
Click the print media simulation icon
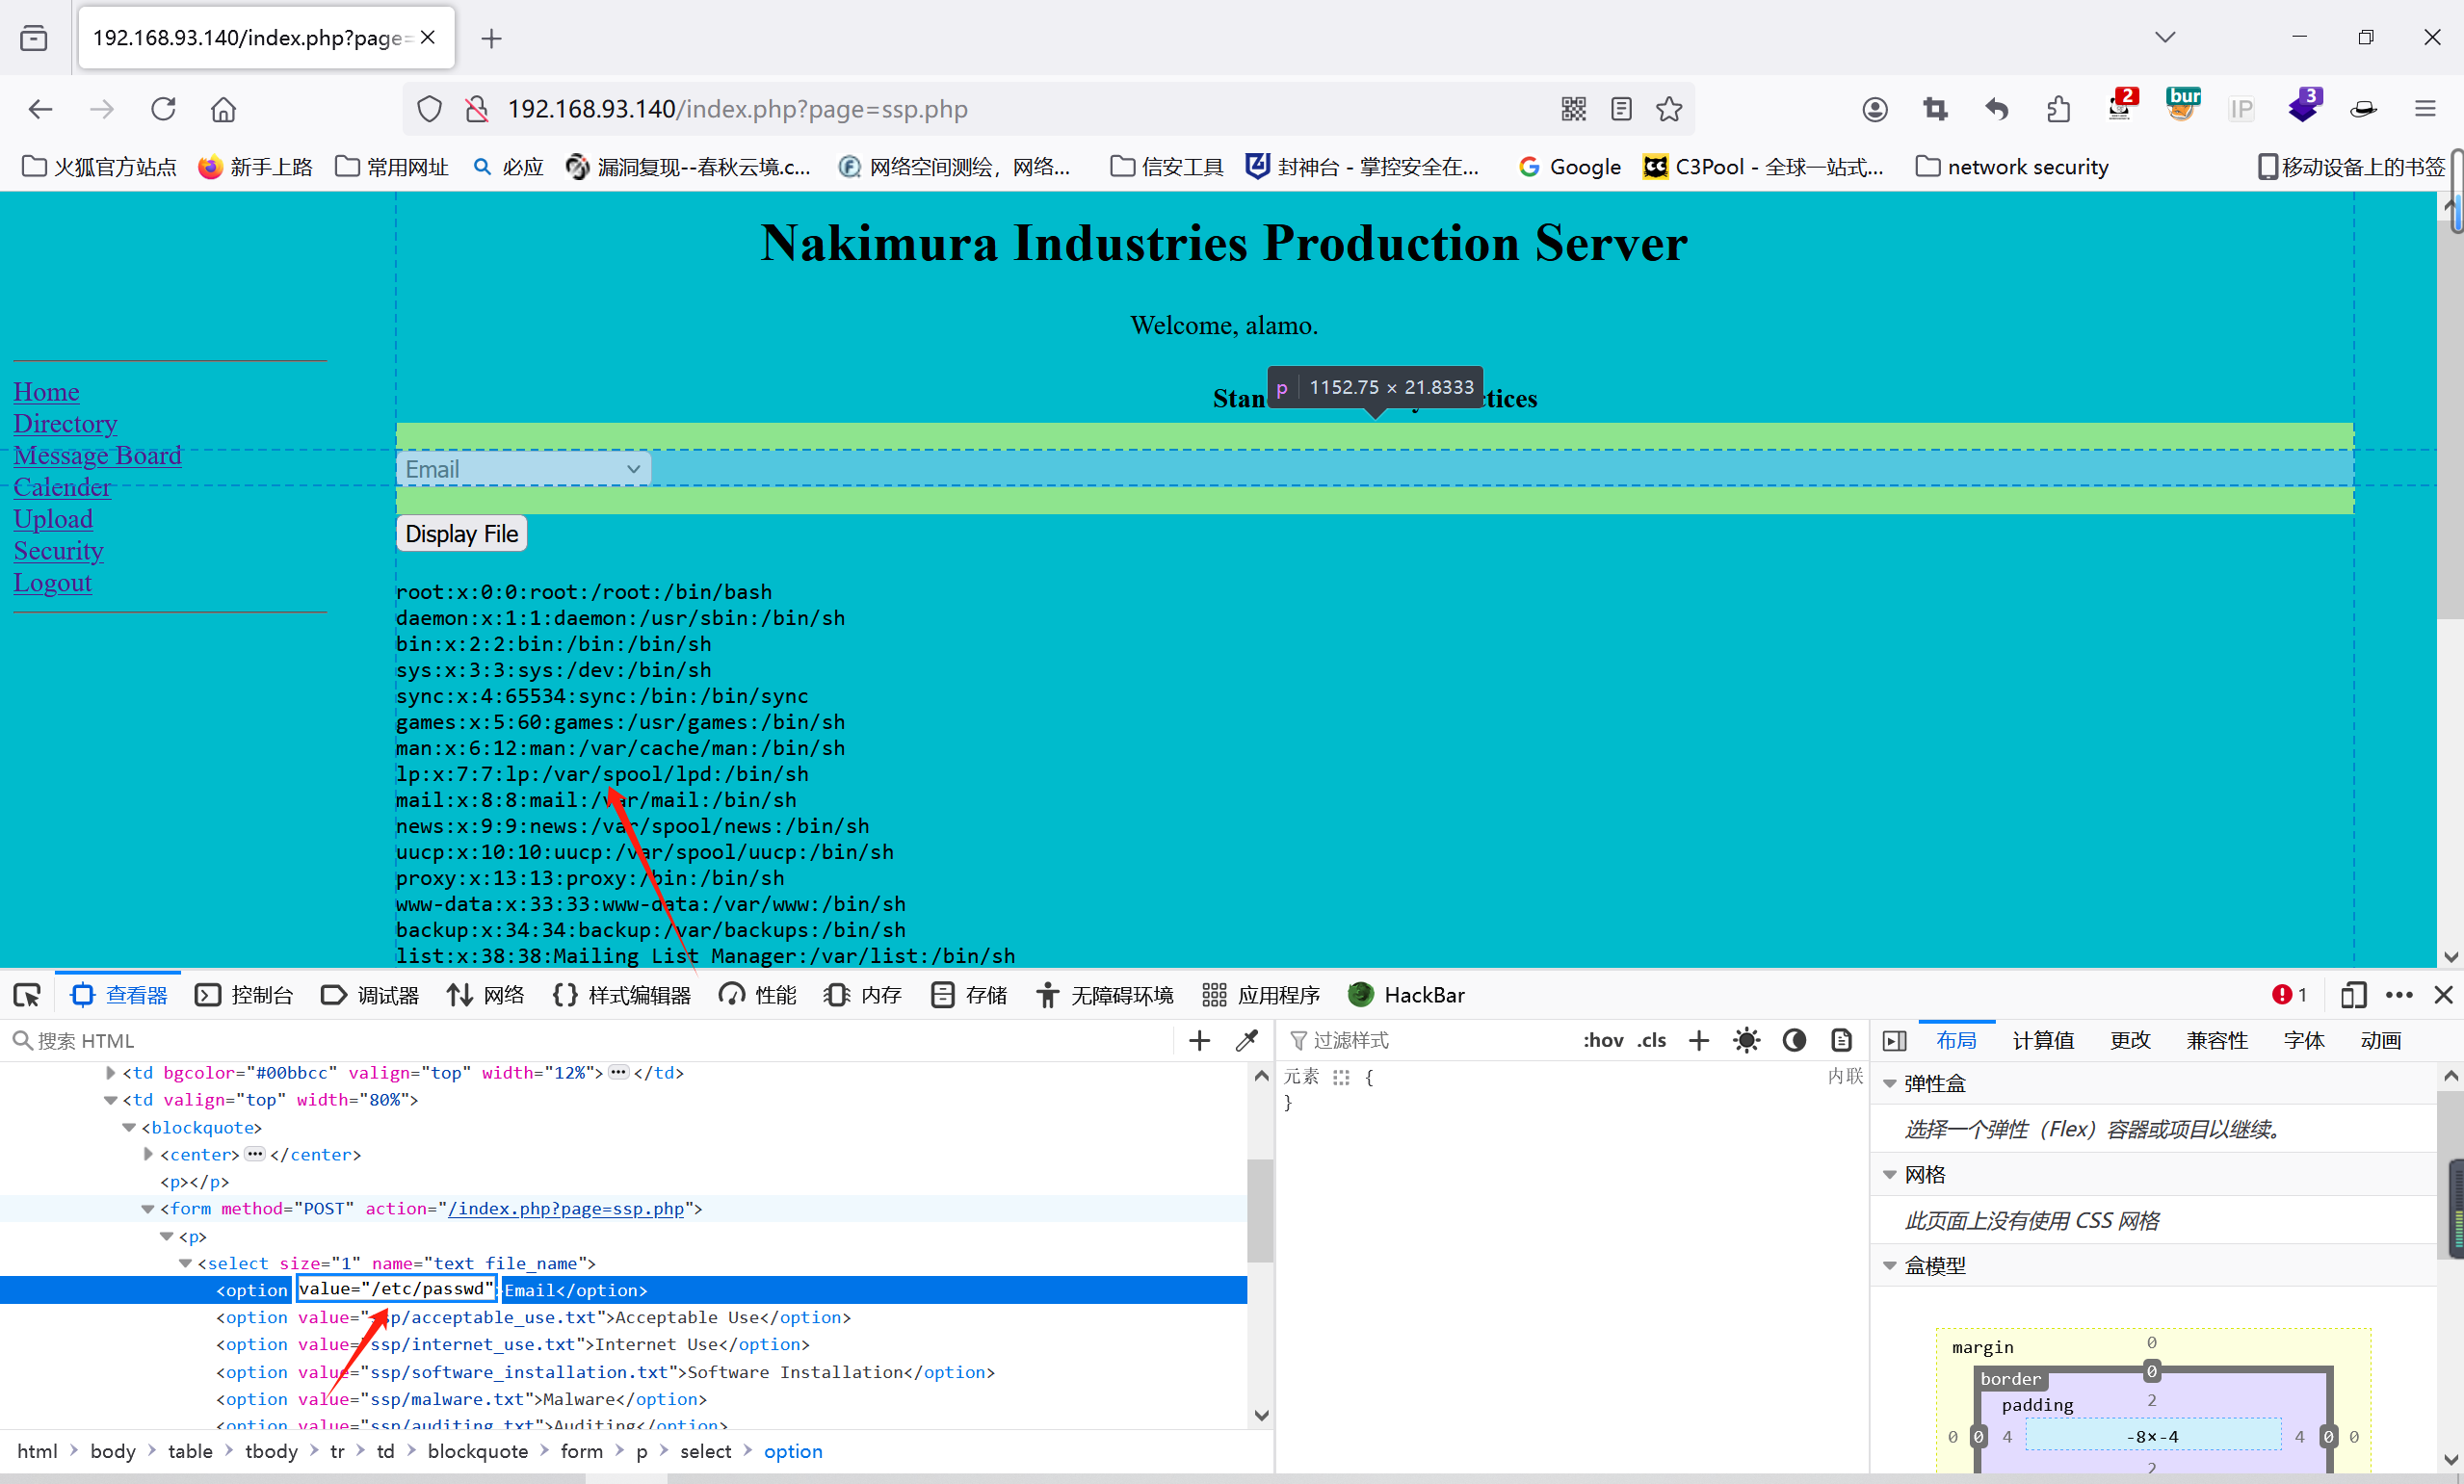click(1841, 1040)
